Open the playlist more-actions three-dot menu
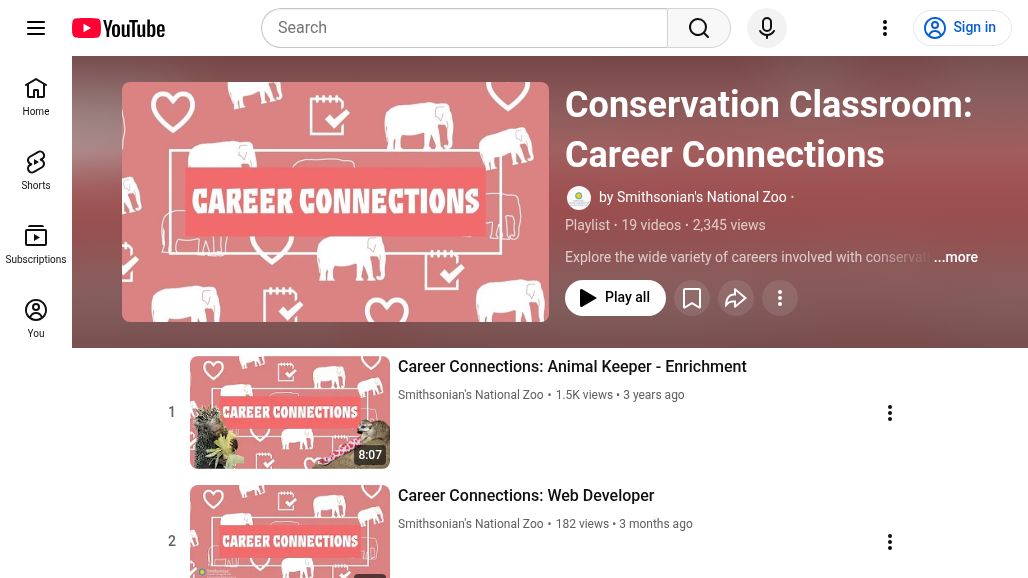Viewport: 1028px width, 578px height. coord(780,297)
